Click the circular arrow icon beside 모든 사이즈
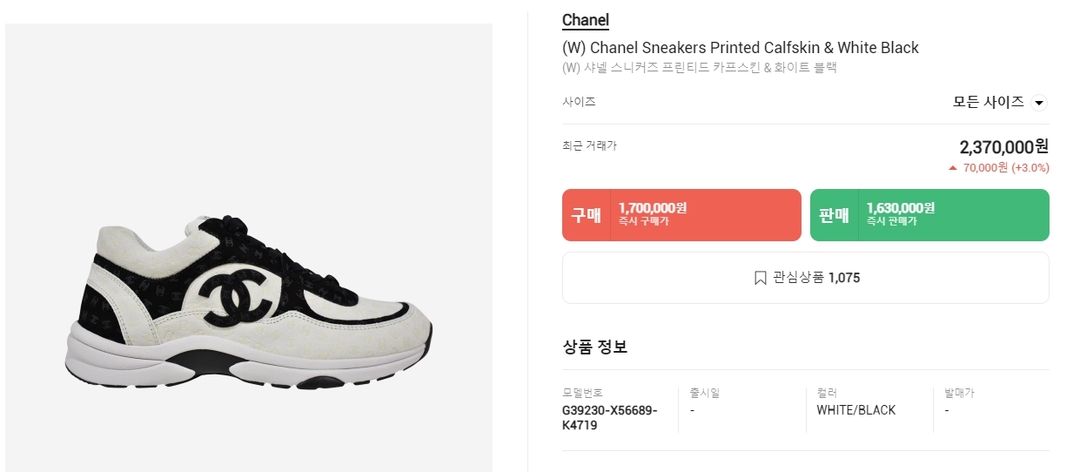This screenshot has height=472, width=1080. [1039, 103]
